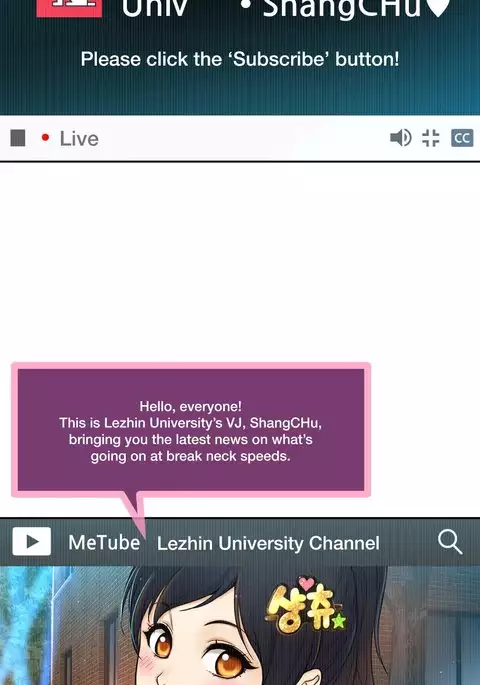This screenshot has height=685, width=480.
Task: Click the red Live indicator dot
Action: 45,138
